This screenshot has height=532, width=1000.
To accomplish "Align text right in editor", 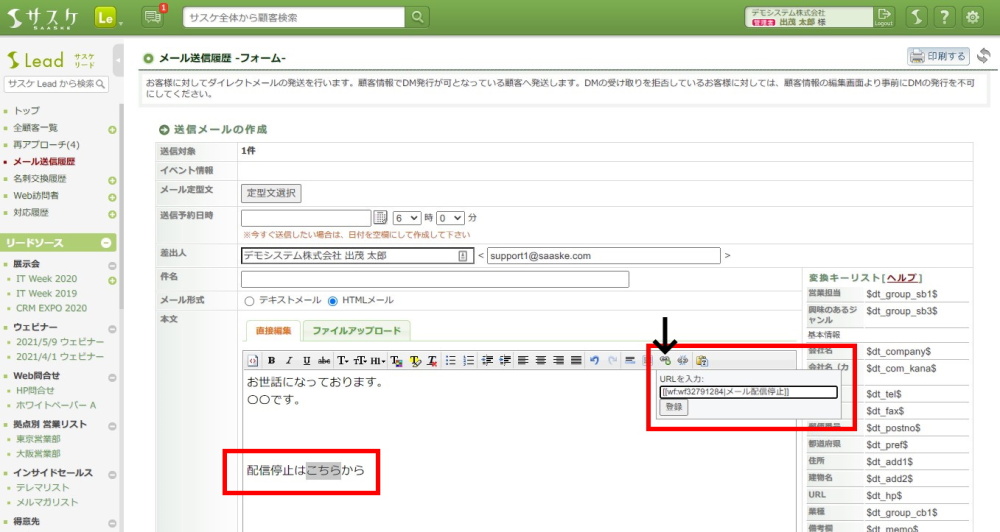I will coord(559,360).
